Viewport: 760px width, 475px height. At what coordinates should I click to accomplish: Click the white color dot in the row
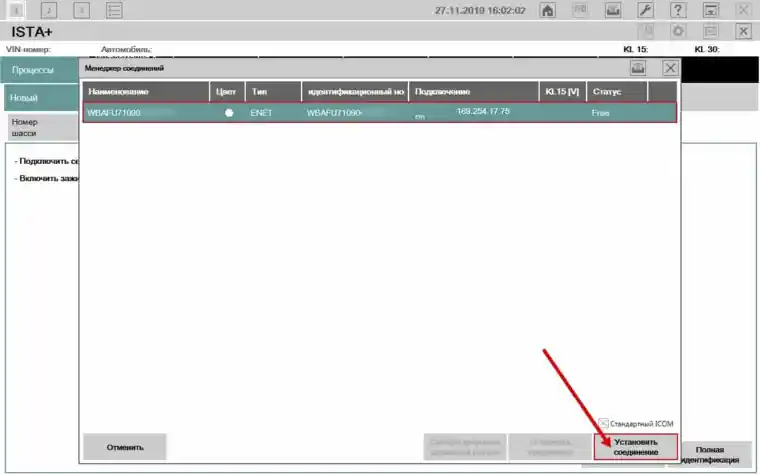(229, 113)
